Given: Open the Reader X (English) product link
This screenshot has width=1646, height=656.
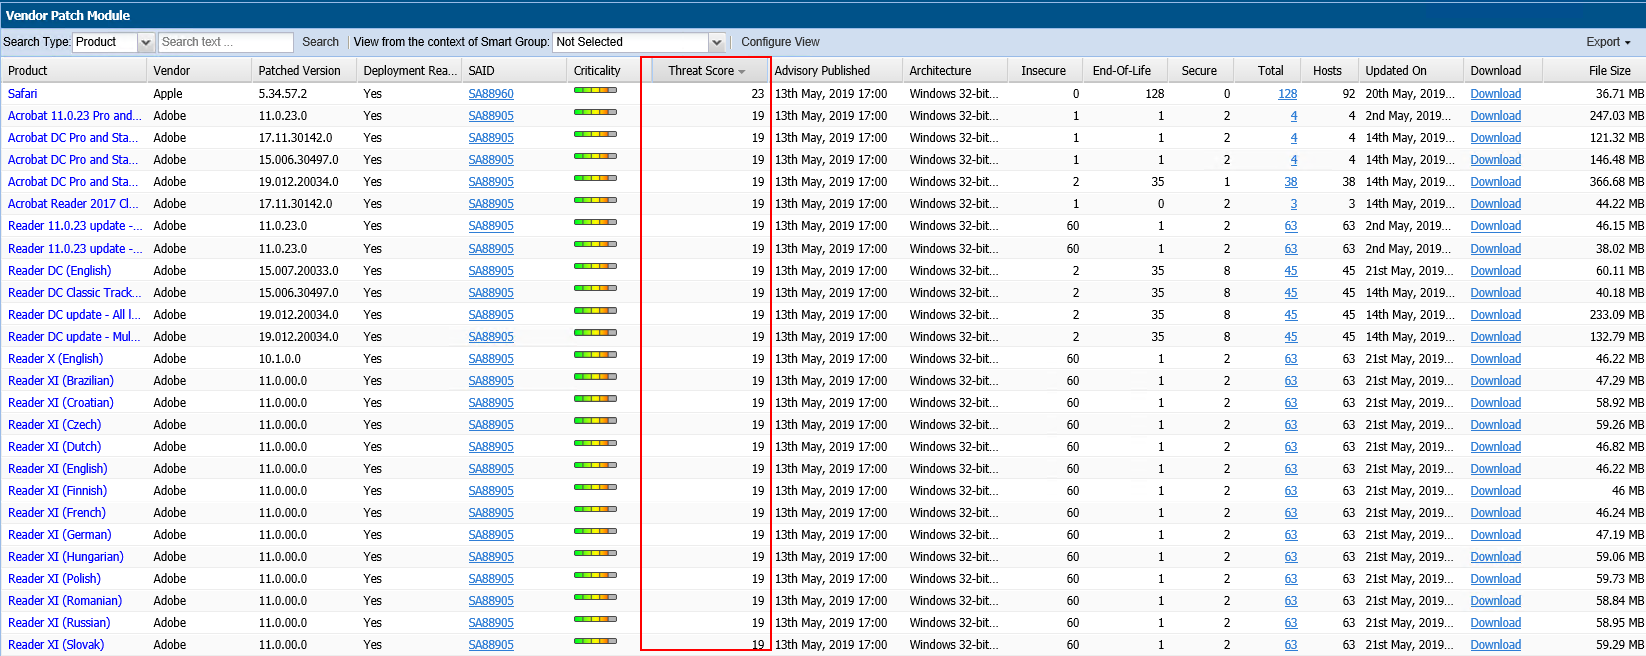Looking at the screenshot, I should coord(55,359).
